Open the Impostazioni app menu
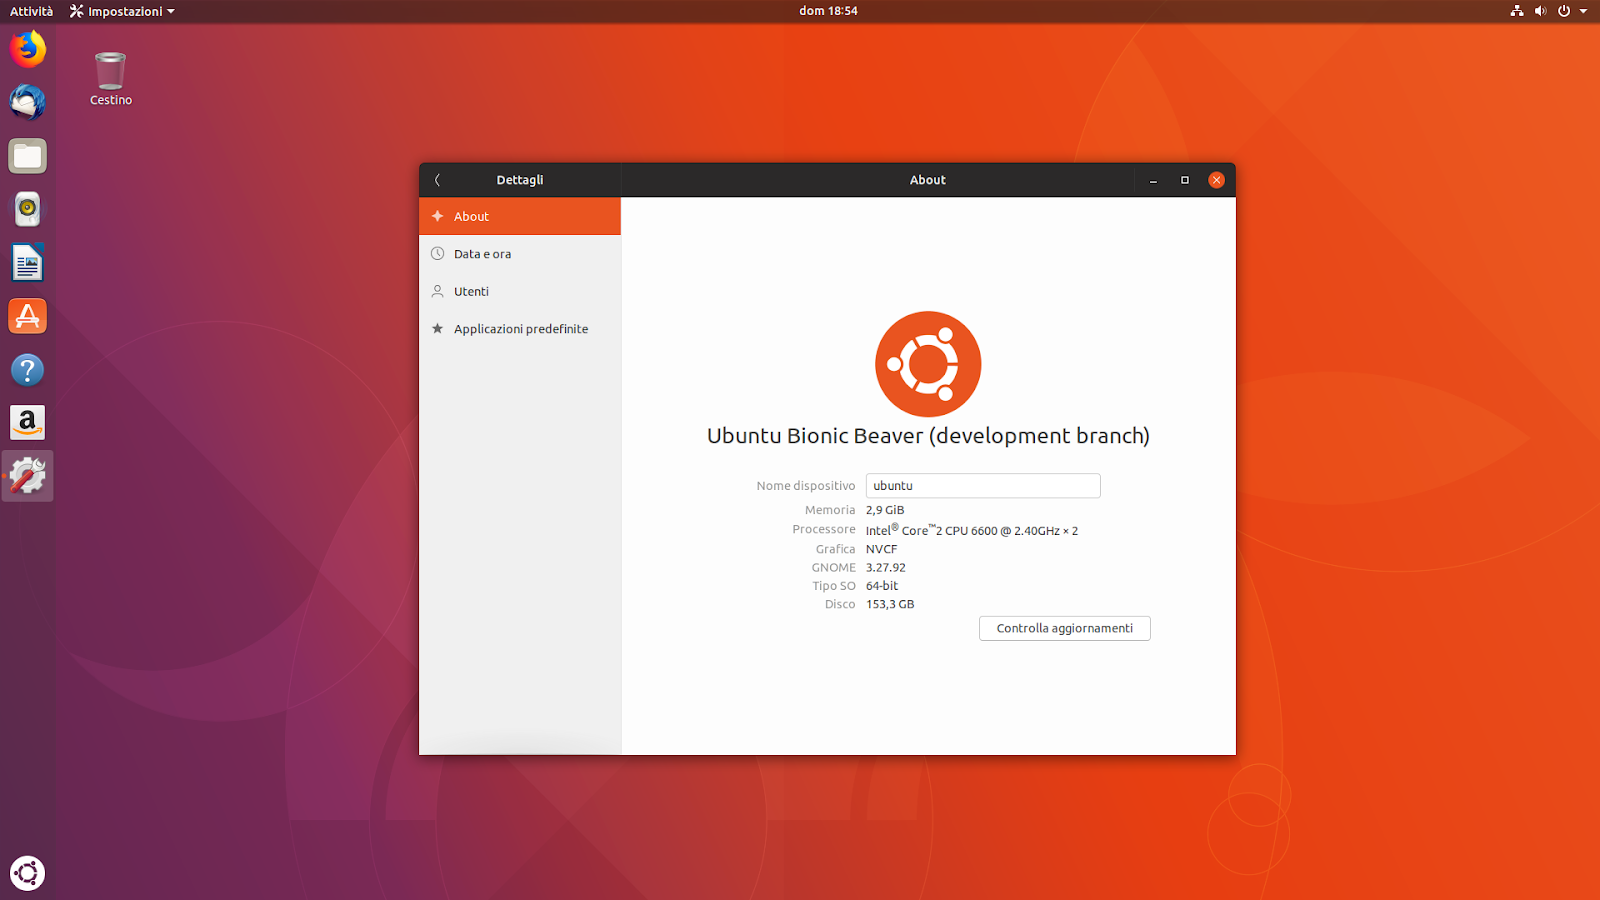 tap(122, 11)
